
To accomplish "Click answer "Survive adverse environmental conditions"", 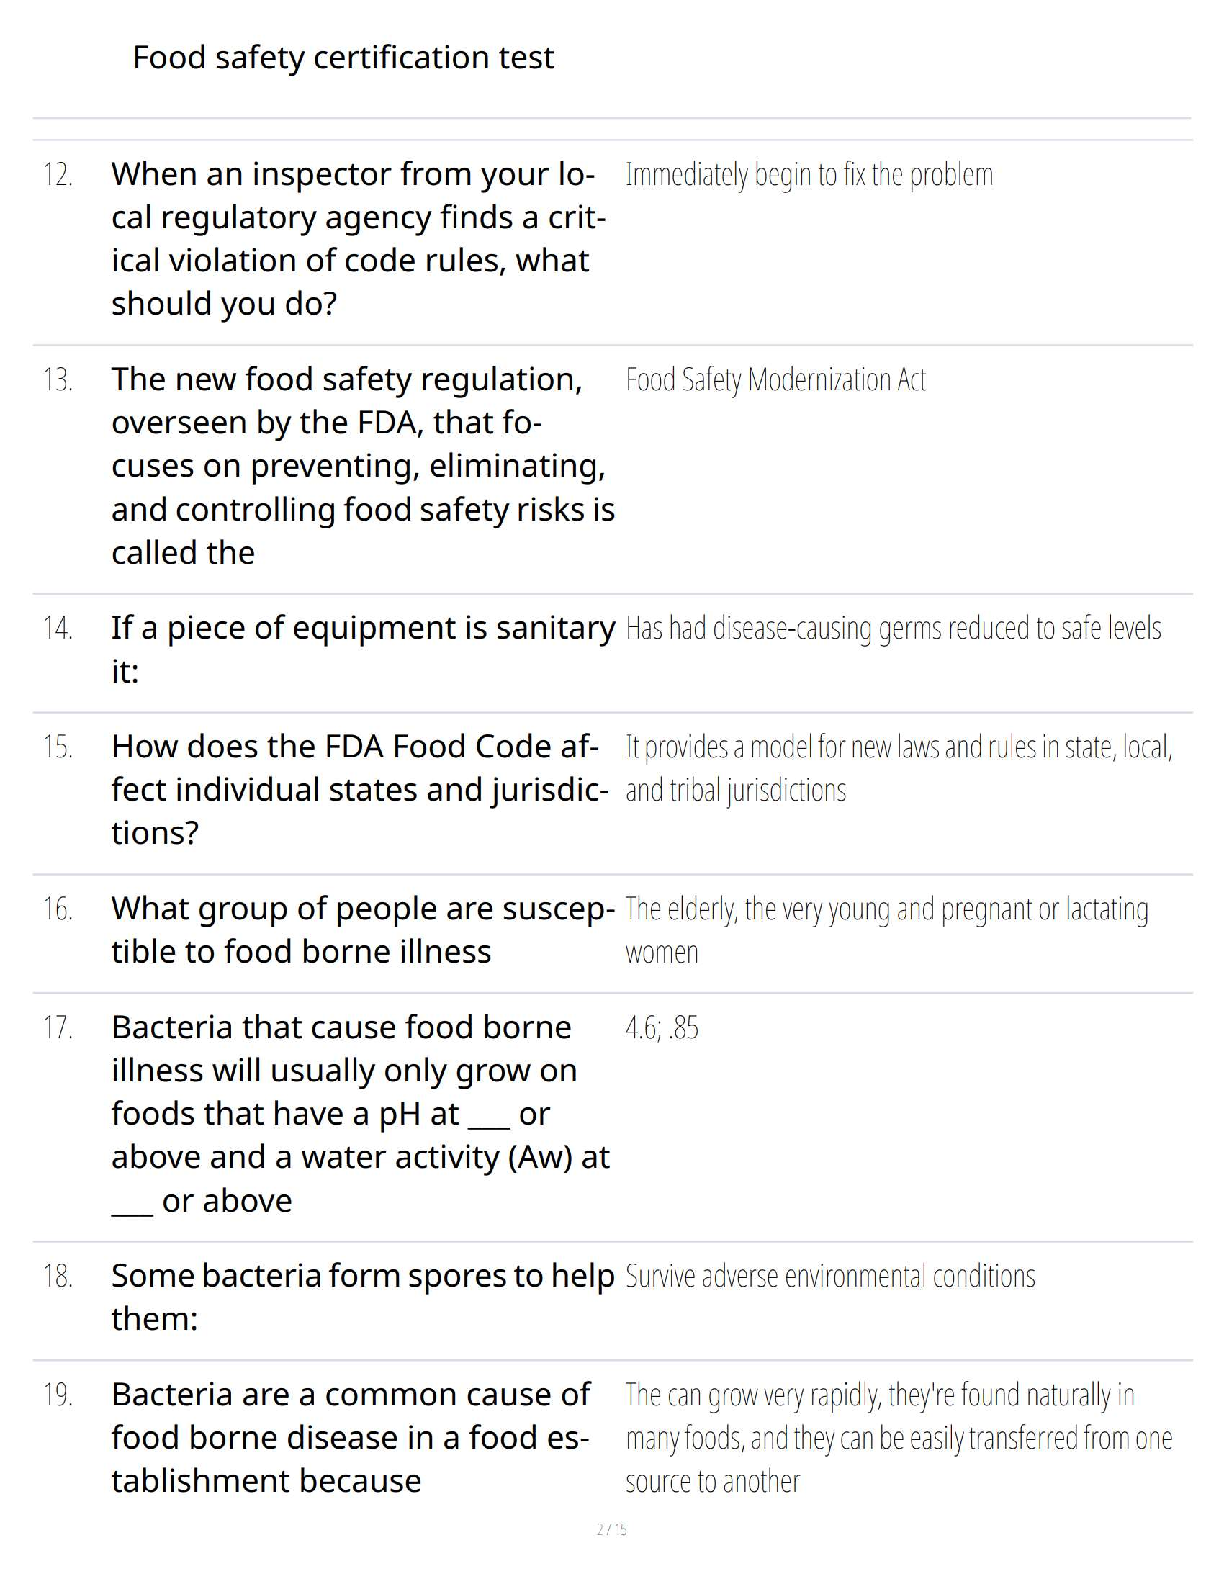I will pos(829,1277).
